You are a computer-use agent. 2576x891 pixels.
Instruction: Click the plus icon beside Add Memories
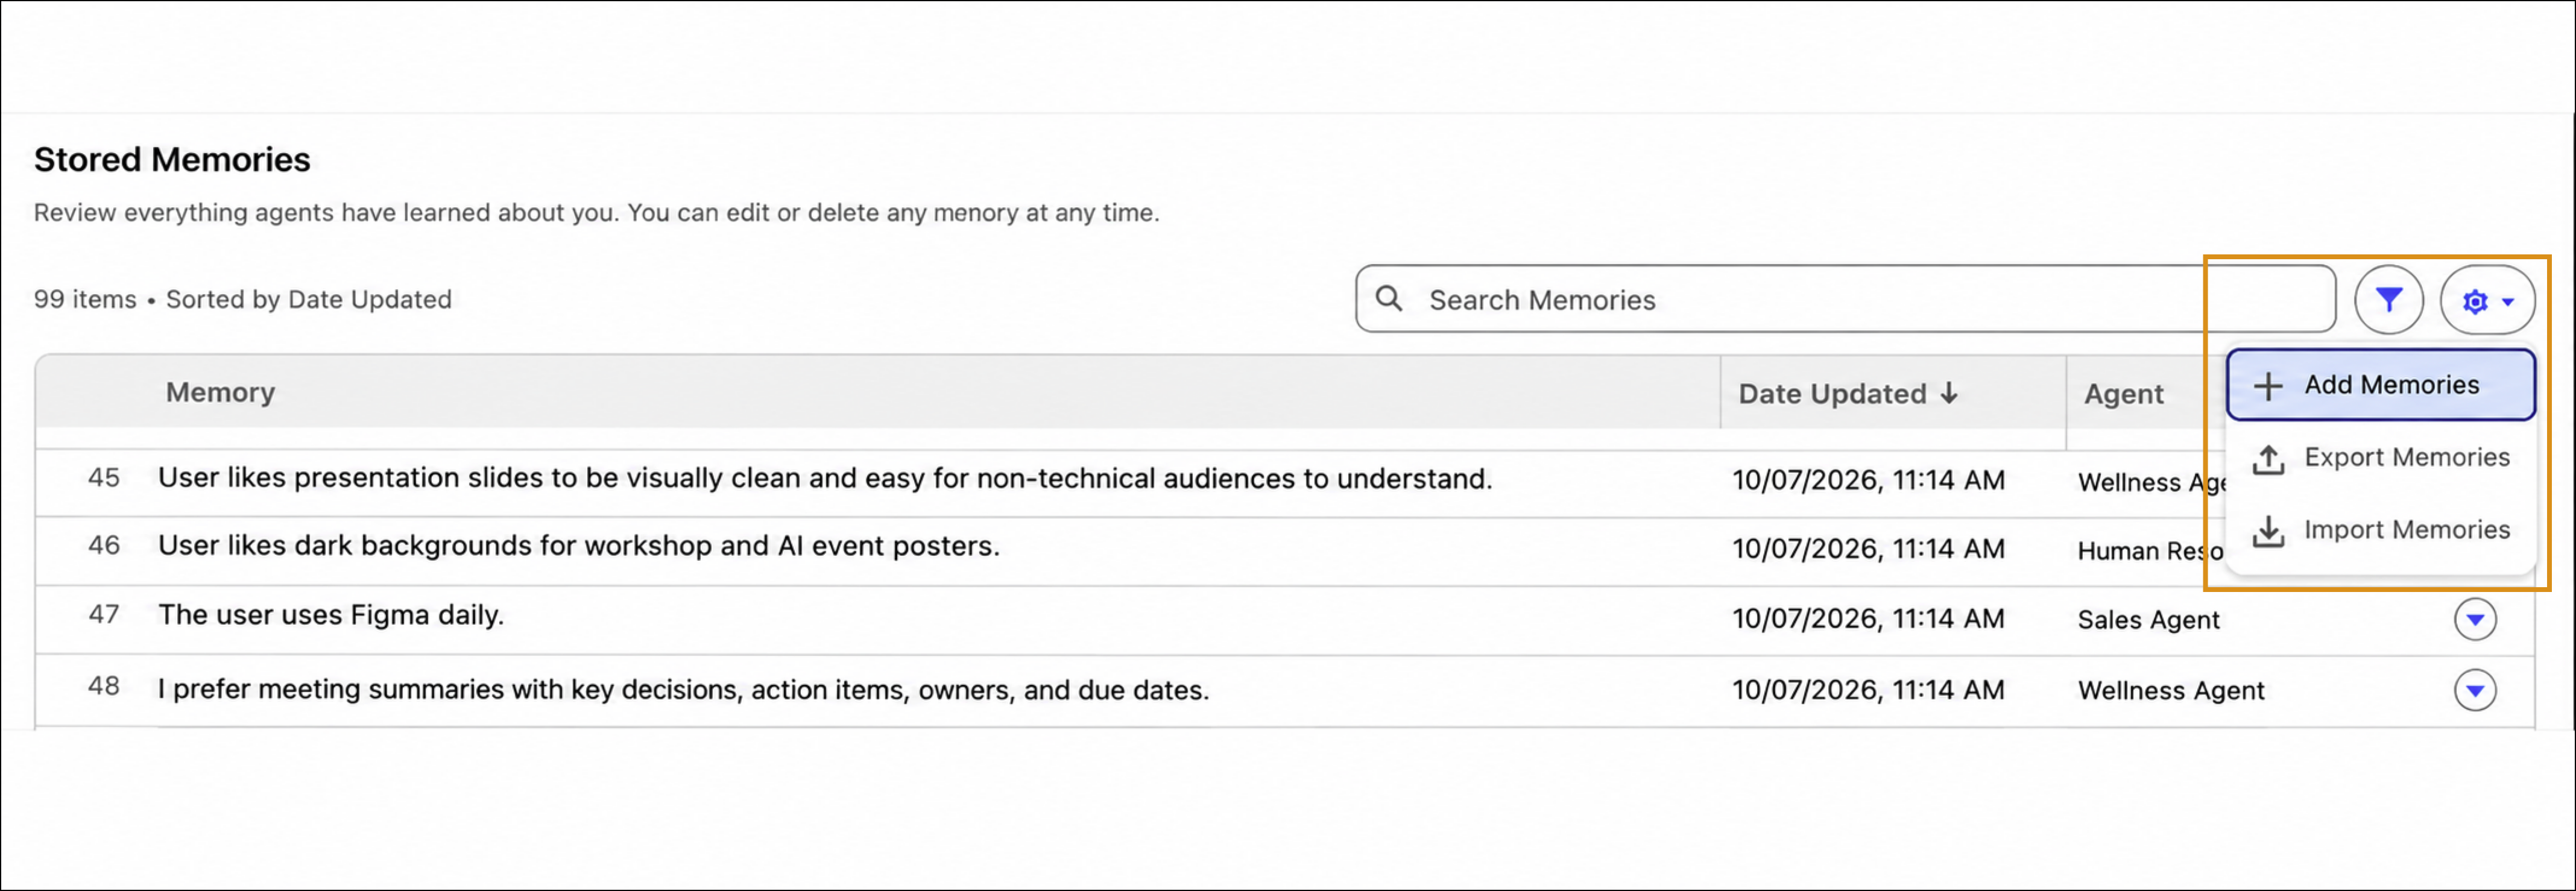coord(2268,386)
